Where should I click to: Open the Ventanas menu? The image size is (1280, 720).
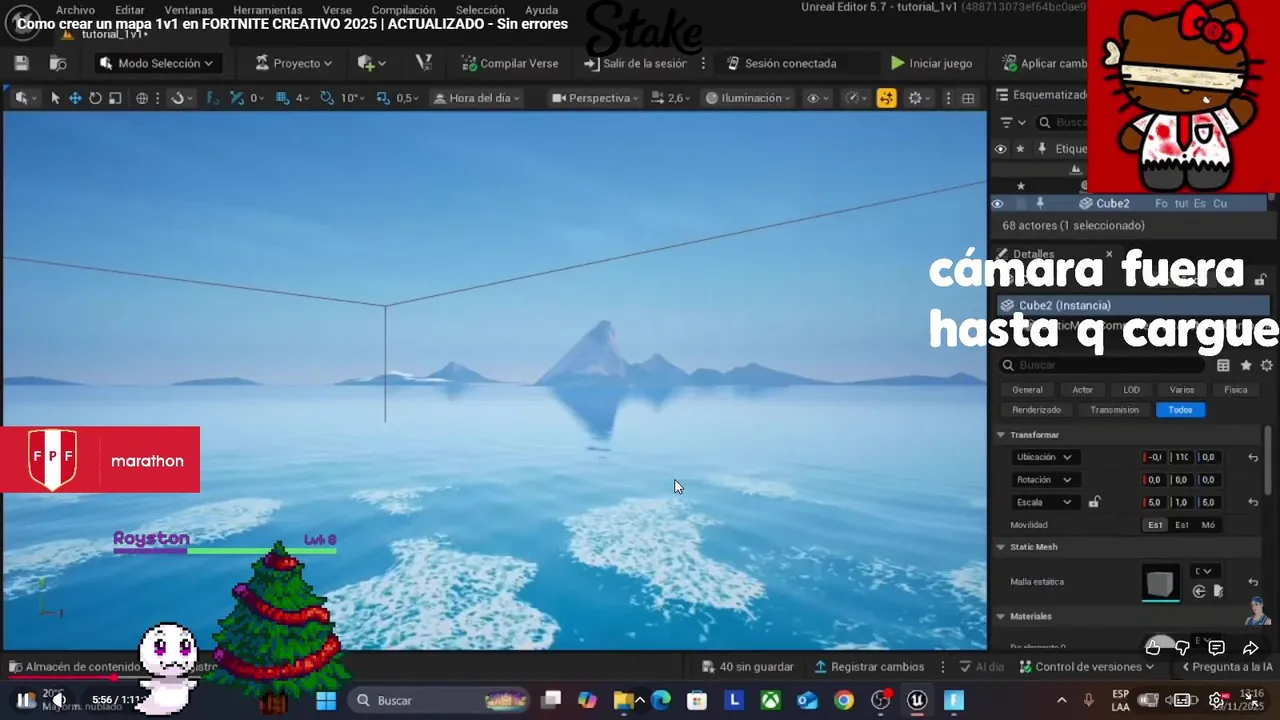(188, 10)
